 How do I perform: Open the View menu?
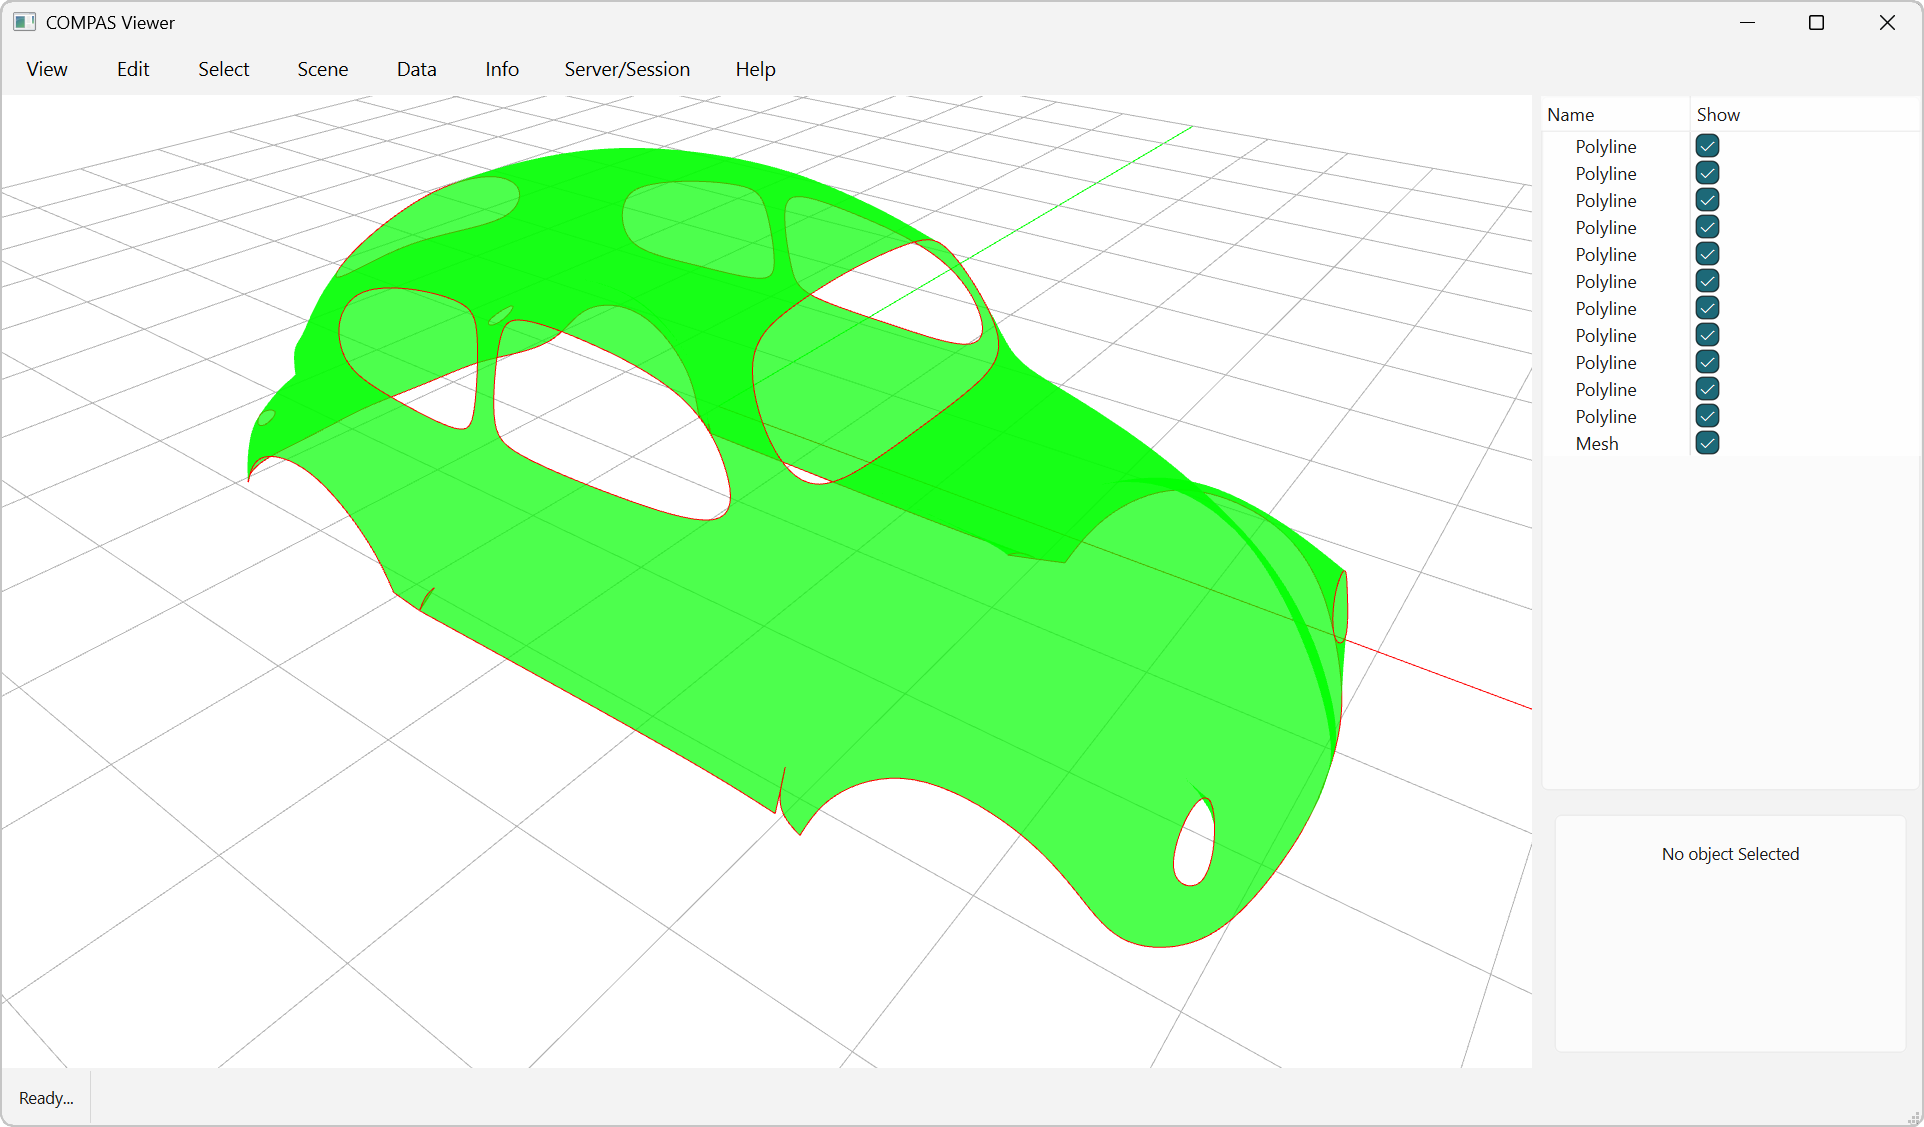pos(47,69)
